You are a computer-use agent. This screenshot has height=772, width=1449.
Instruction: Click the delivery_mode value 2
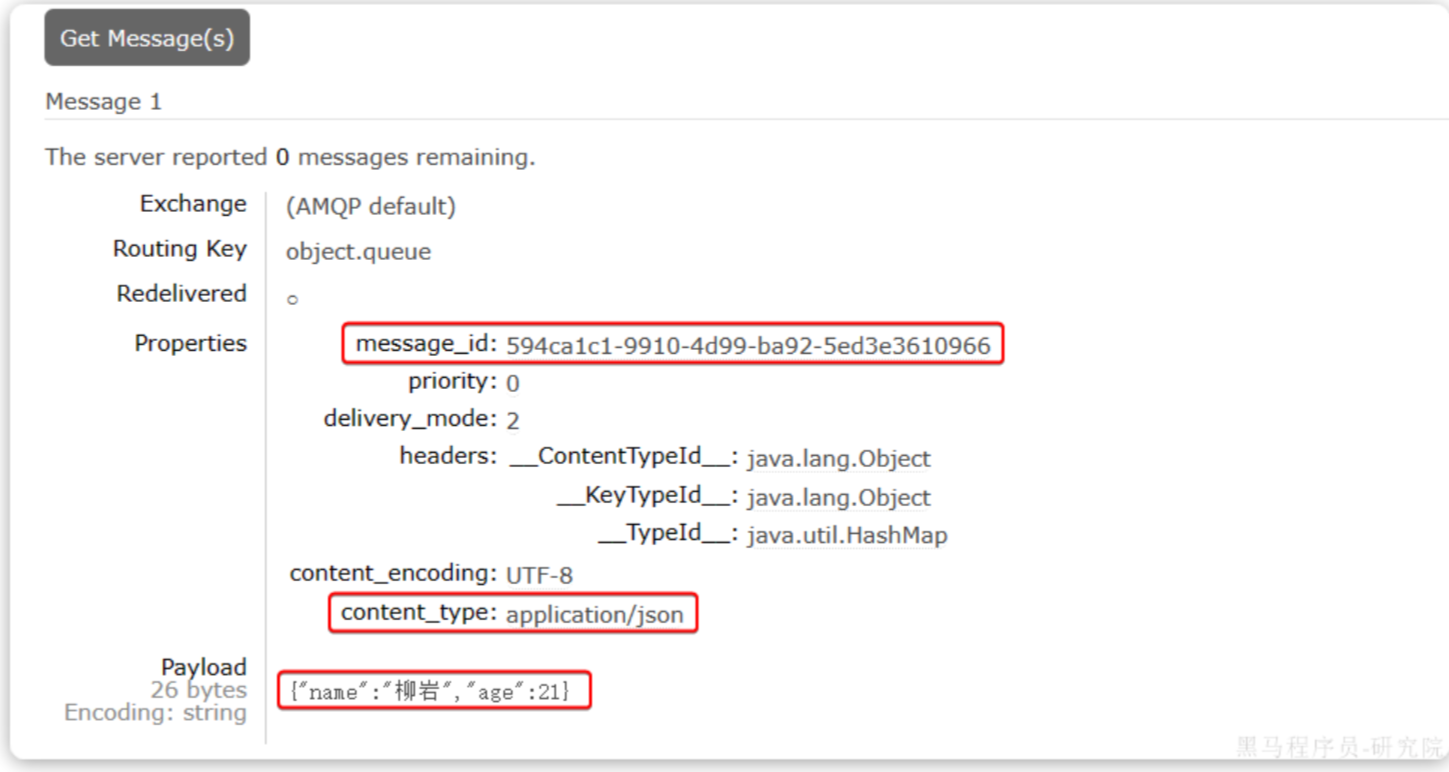513,421
